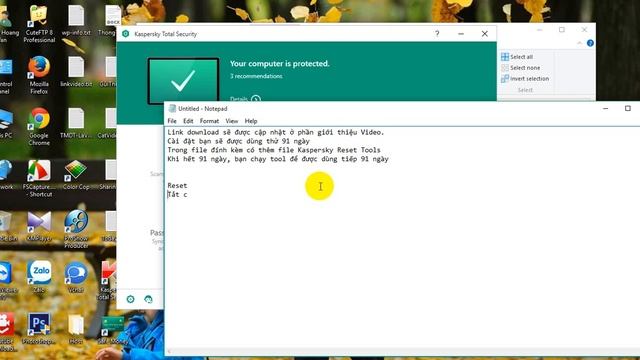Click the Notepad title bar icon
The height and width of the screenshot is (360, 640).
172,109
